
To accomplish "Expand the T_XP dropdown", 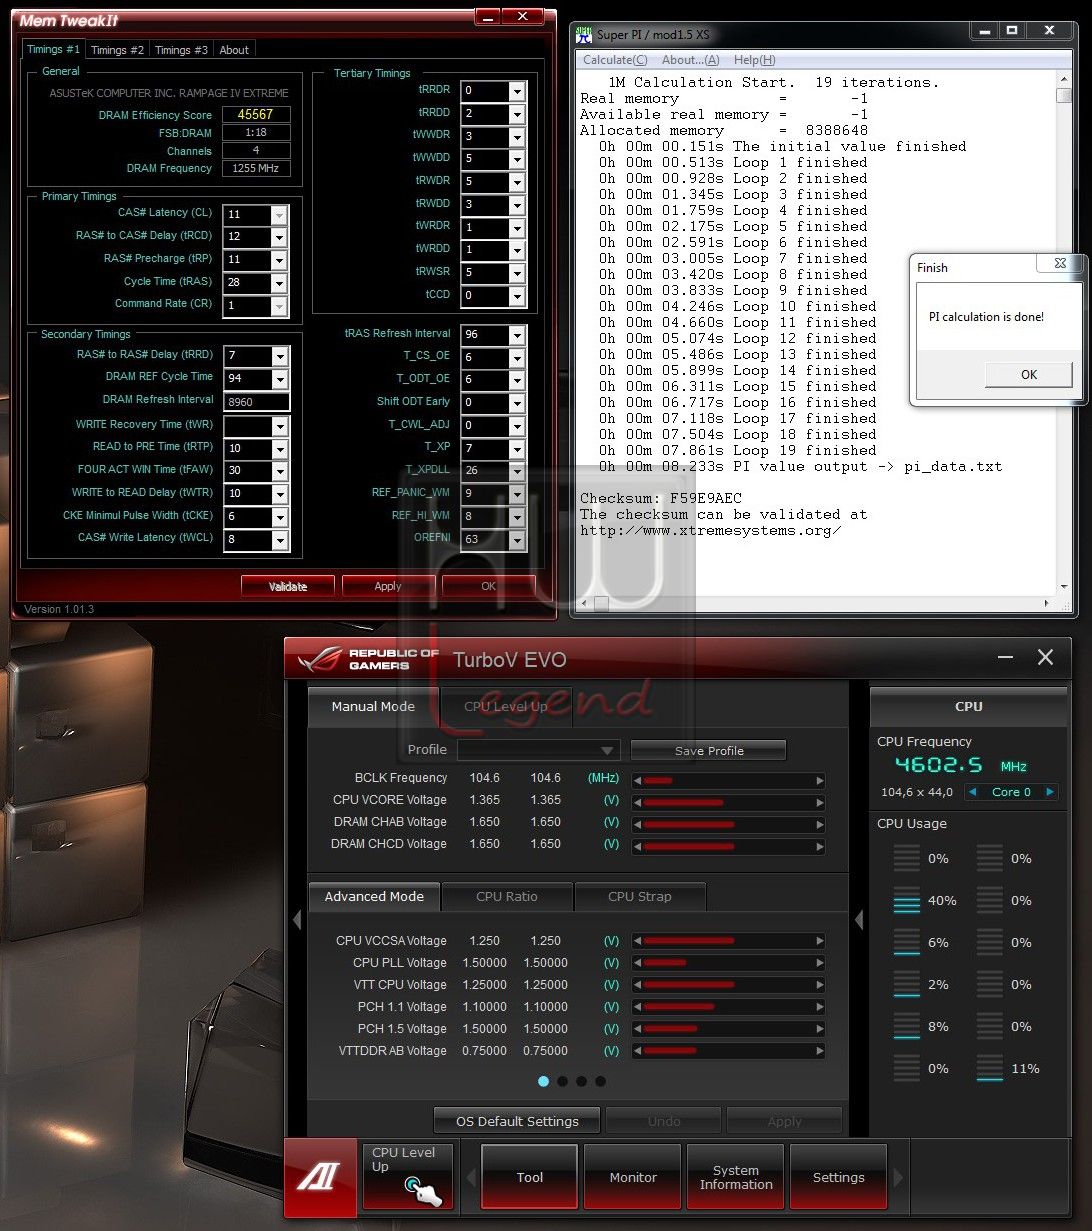I will [517, 448].
